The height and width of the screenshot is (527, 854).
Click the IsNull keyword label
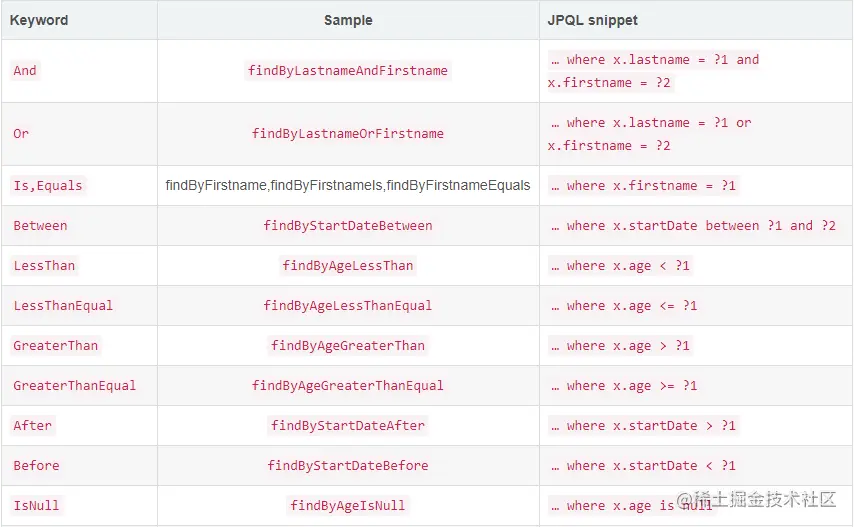[36, 506]
